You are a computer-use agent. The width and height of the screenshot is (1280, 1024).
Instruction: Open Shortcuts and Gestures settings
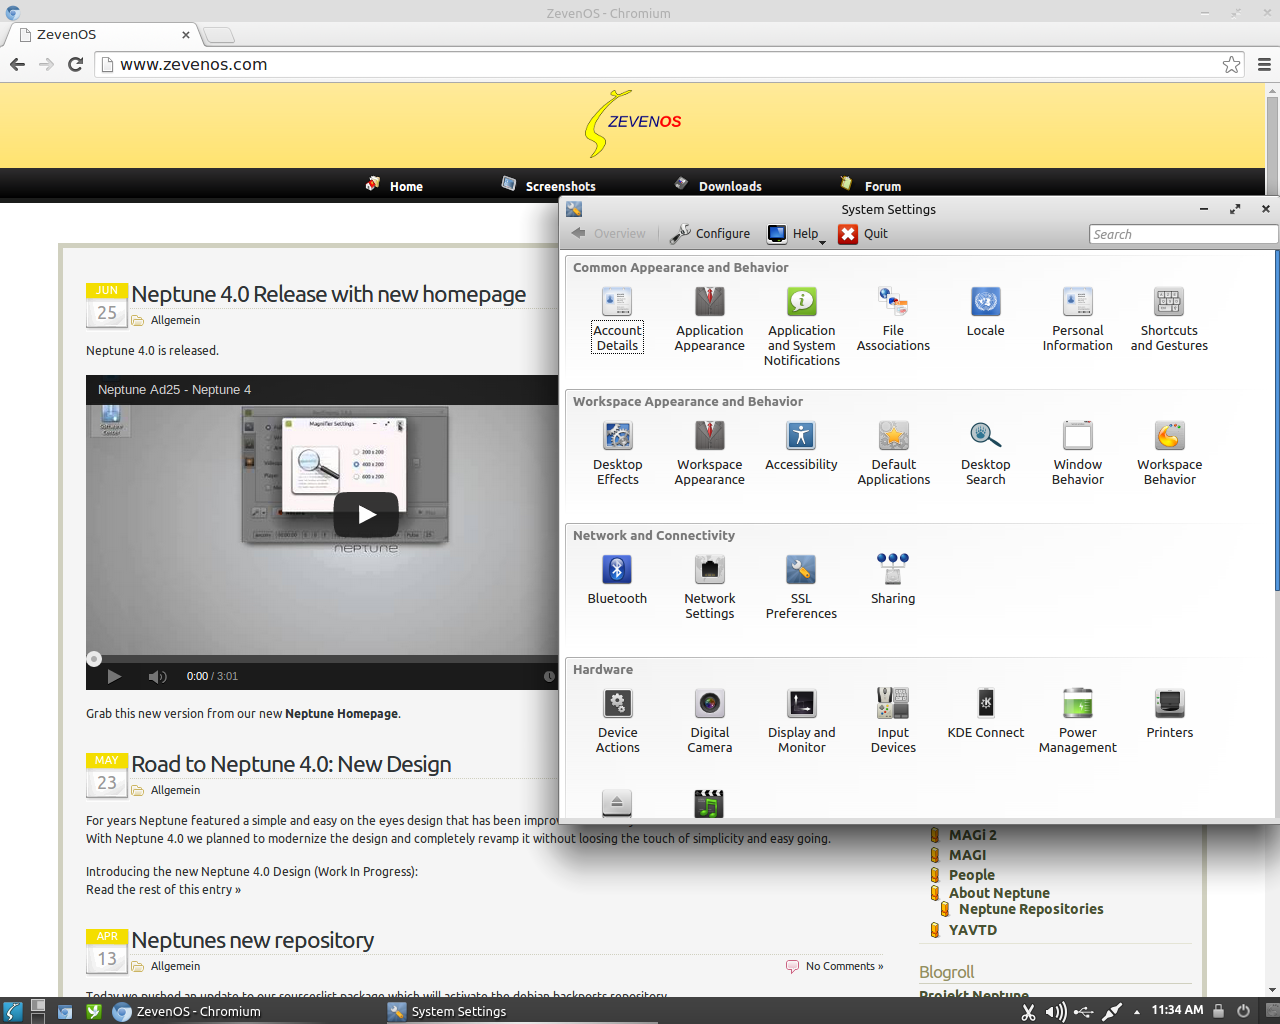[x=1169, y=318]
